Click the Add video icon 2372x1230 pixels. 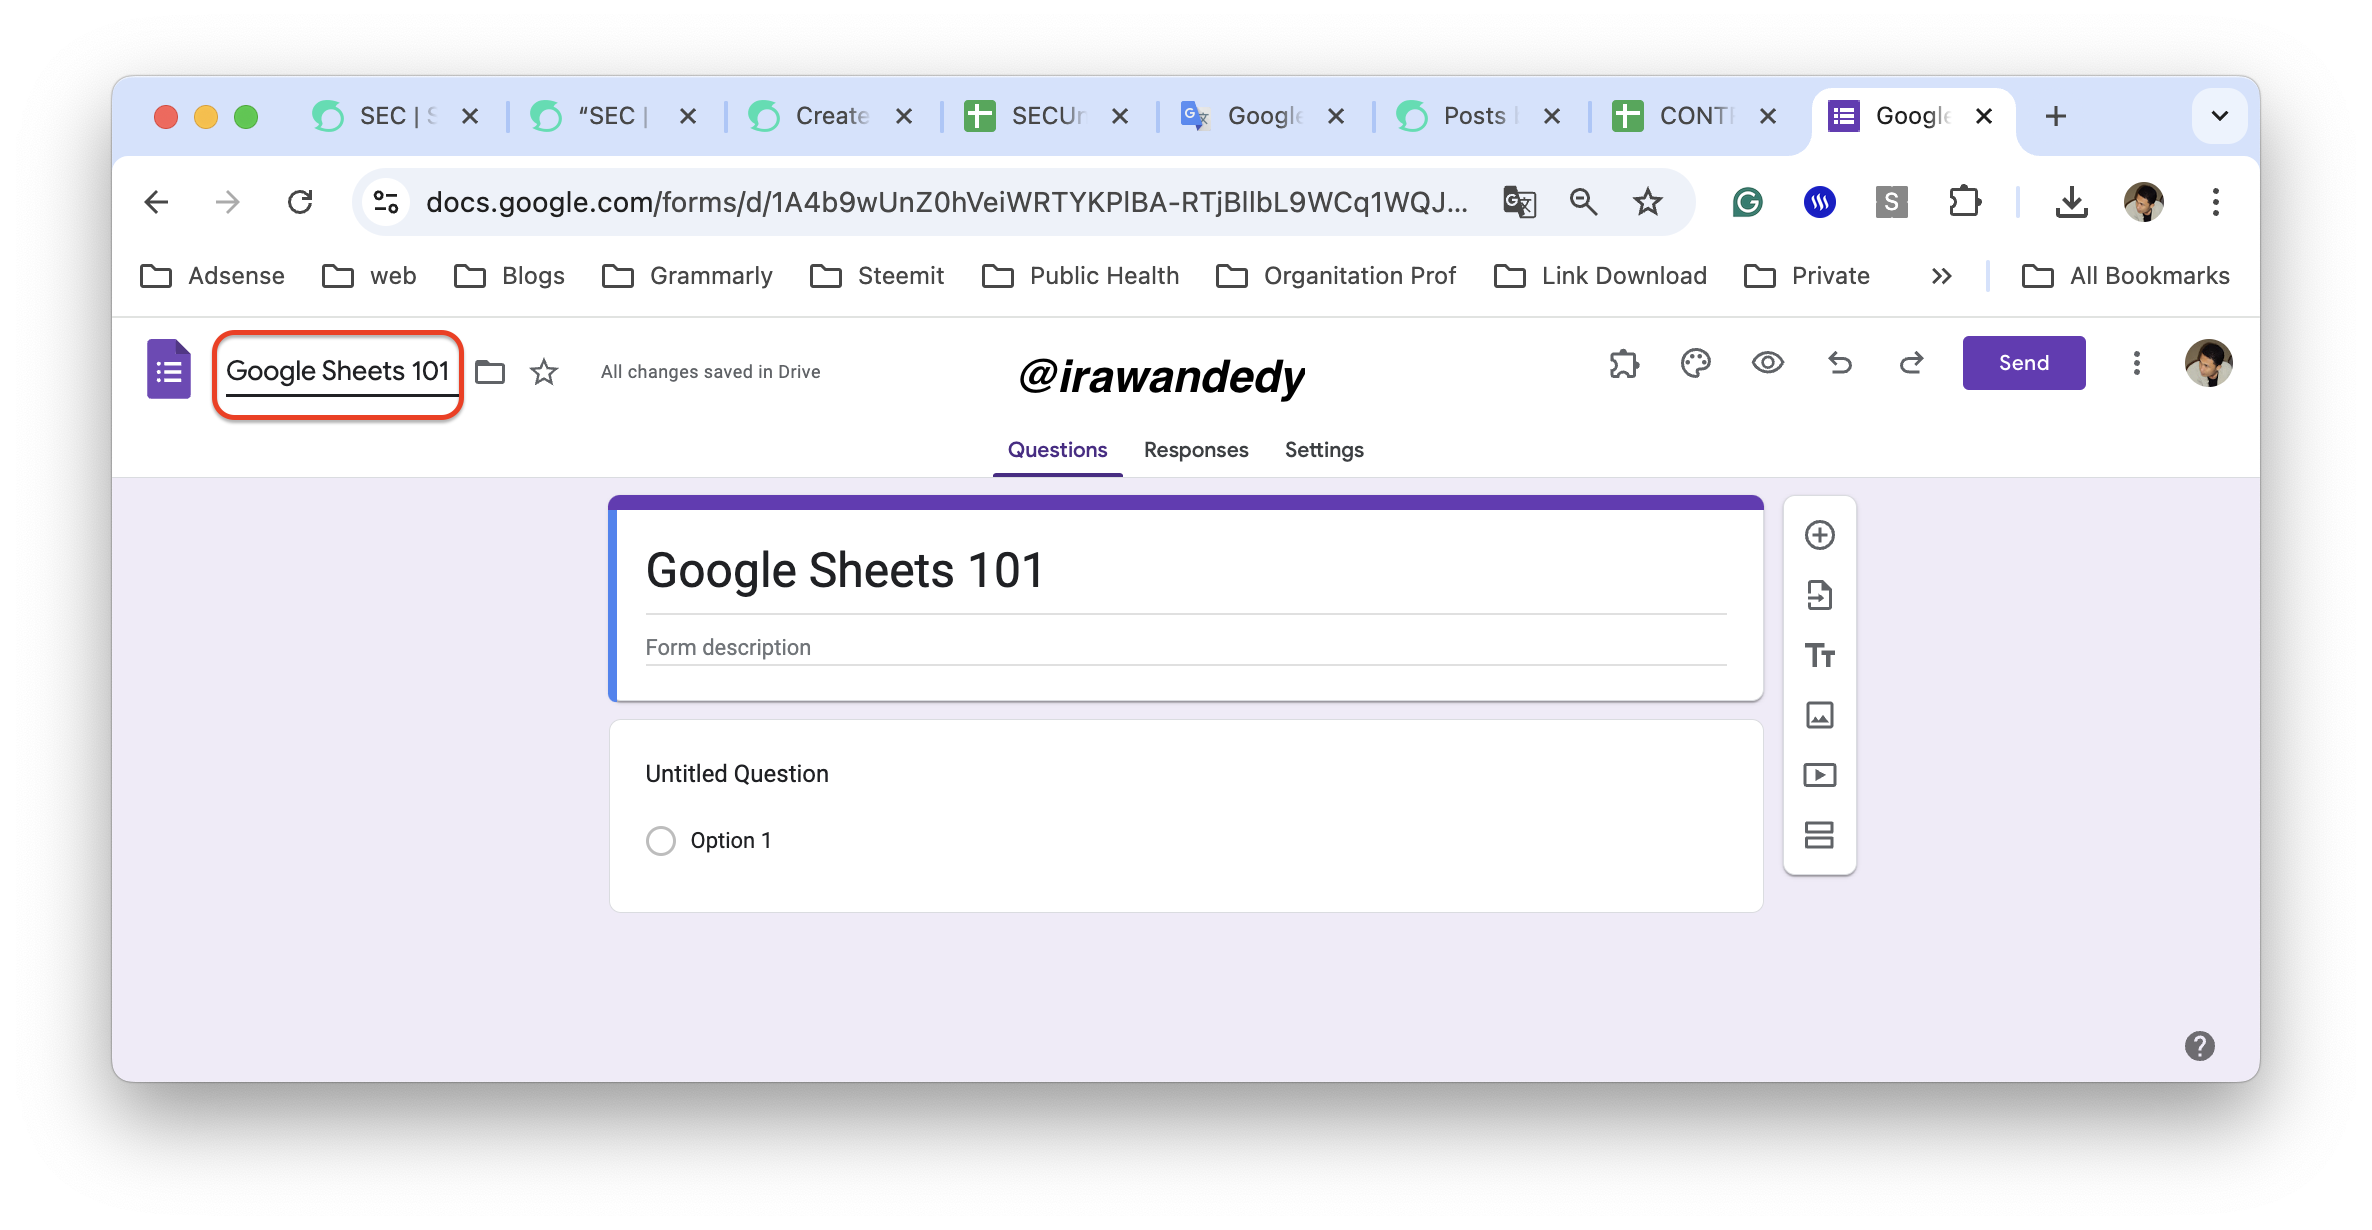click(x=1819, y=775)
